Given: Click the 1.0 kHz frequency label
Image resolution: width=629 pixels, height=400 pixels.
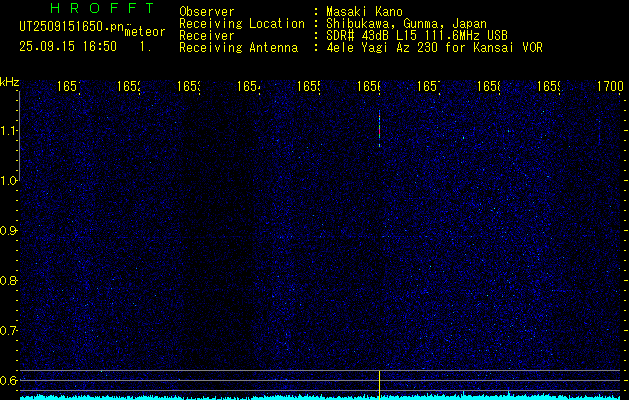Looking at the screenshot, I should [x=9, y=181].
